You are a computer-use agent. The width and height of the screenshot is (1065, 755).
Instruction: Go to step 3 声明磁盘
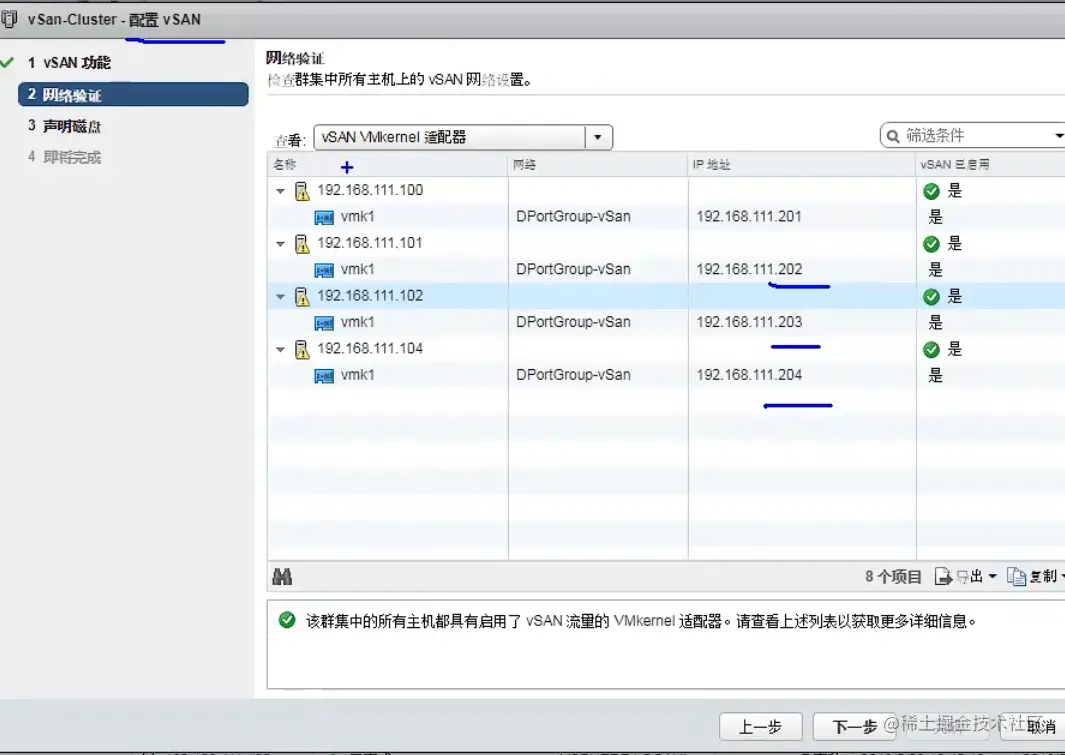[x=65, y=126]
